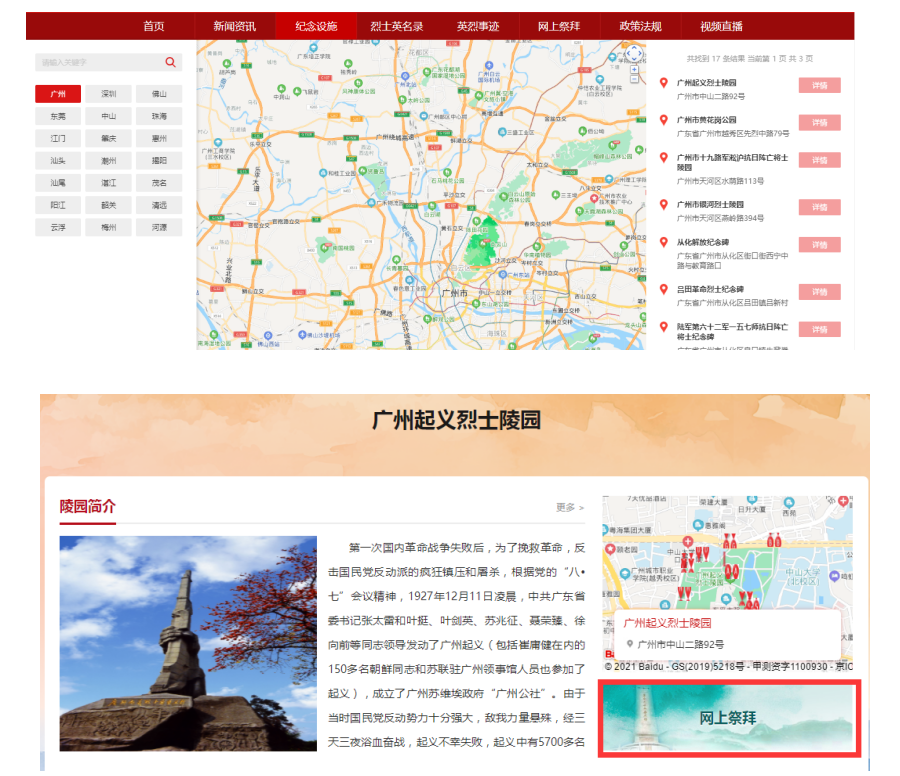Click the pin beside 陆军第六十二军一五七师抗日阵亡将士纪念碑
The width and height of the screenshot is (900, 776).
[x=664, y=327]
